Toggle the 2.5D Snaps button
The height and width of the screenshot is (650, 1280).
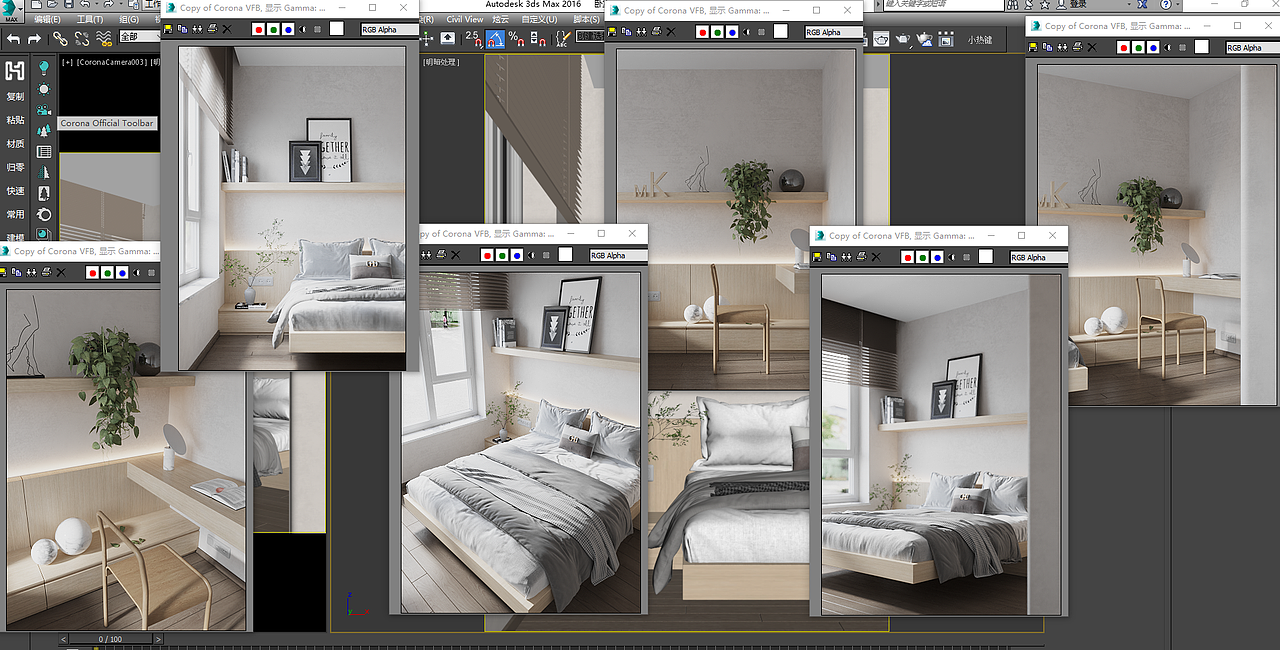pyautogui.click(x=472, y=39)
